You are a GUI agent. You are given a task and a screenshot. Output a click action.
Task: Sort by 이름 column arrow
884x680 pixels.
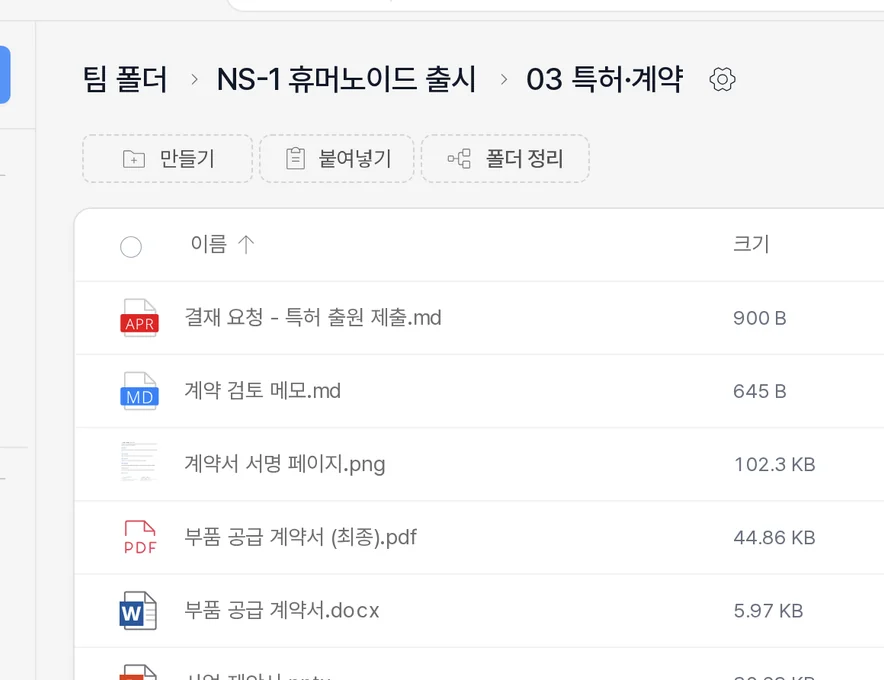(x=246, y=245)
